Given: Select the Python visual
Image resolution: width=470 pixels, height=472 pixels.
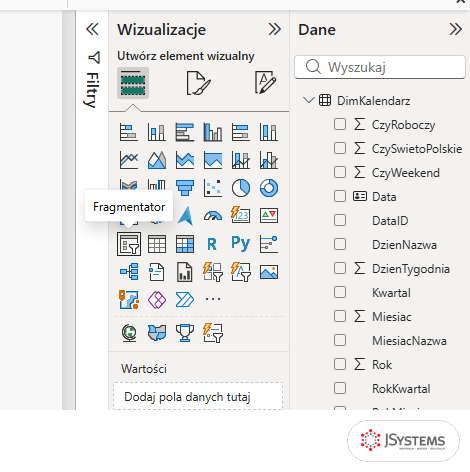Looking at the screenshot, I should [x=241, y=243].
